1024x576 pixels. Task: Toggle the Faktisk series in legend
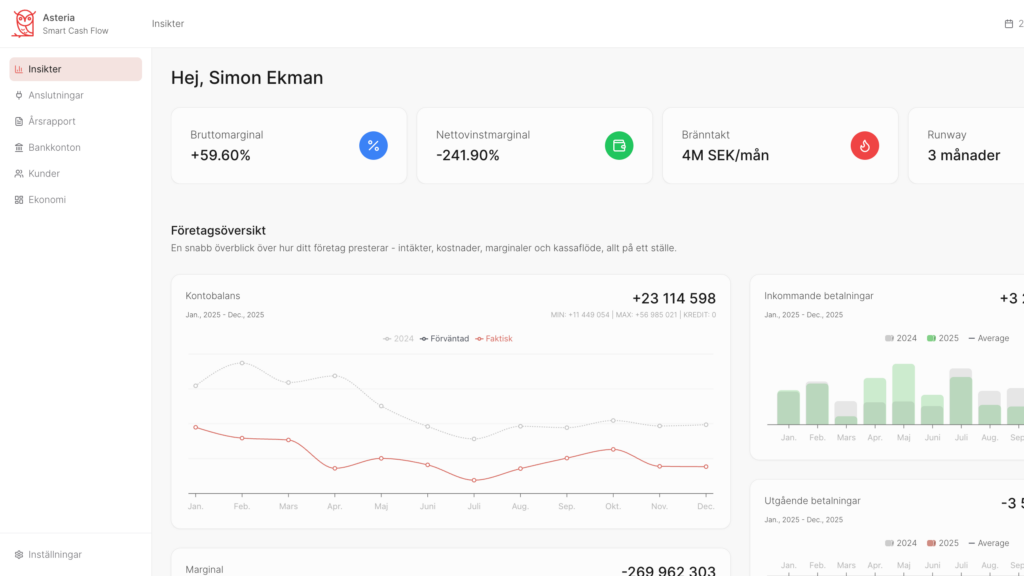point(494,338)
